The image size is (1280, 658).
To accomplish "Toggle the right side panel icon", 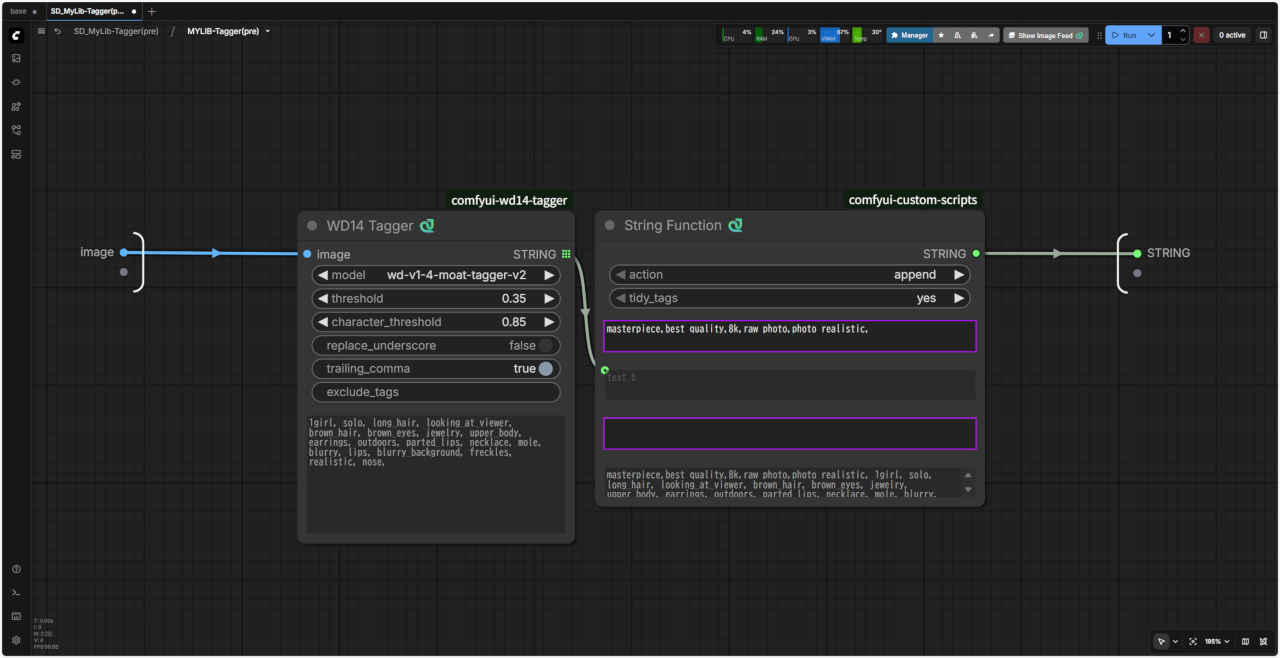I will click(x=1263, y=35).
